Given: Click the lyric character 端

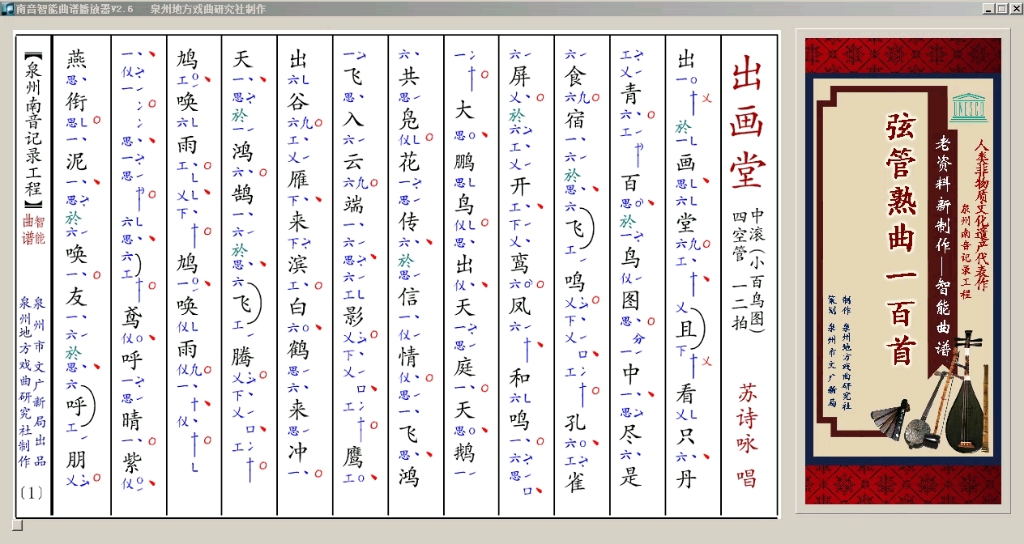Looking at the screenshot, I should [x=353, y=203].
